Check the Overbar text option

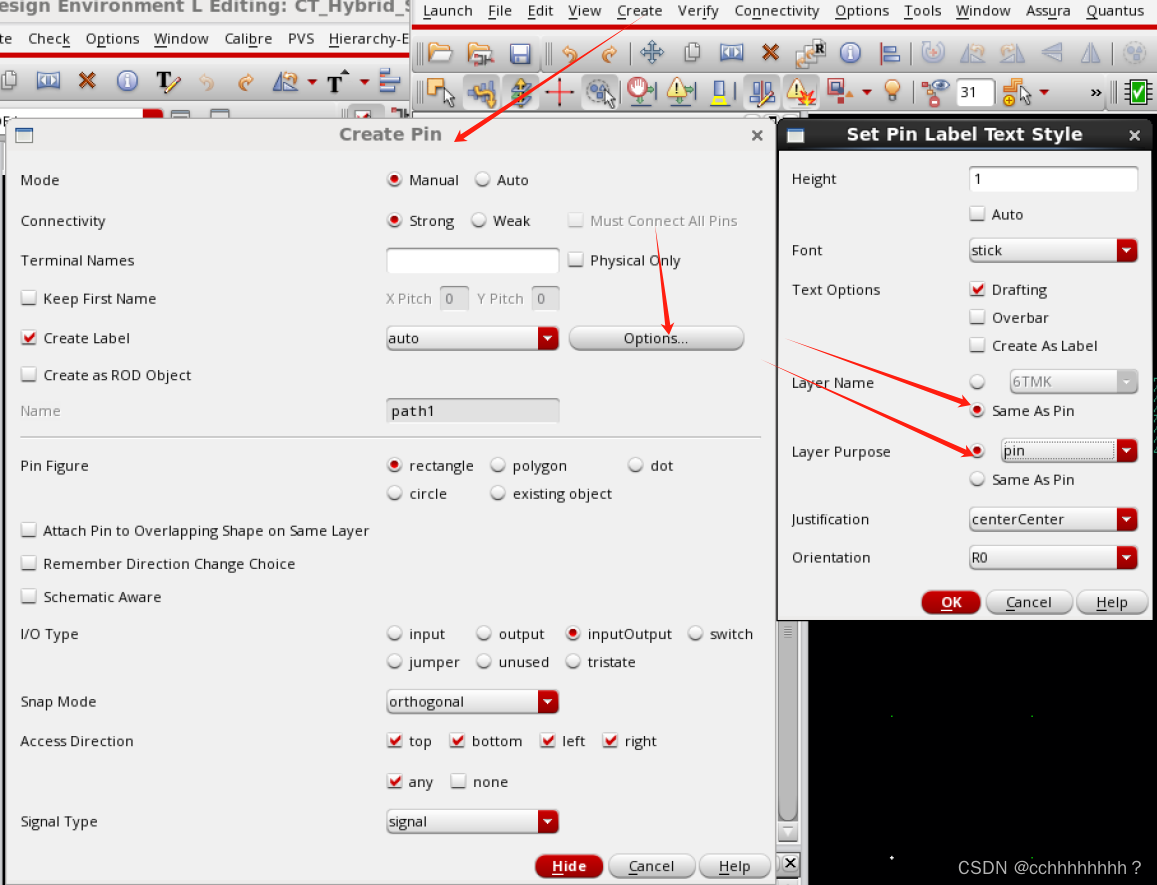pyautogui.click(x=978, y=317)
